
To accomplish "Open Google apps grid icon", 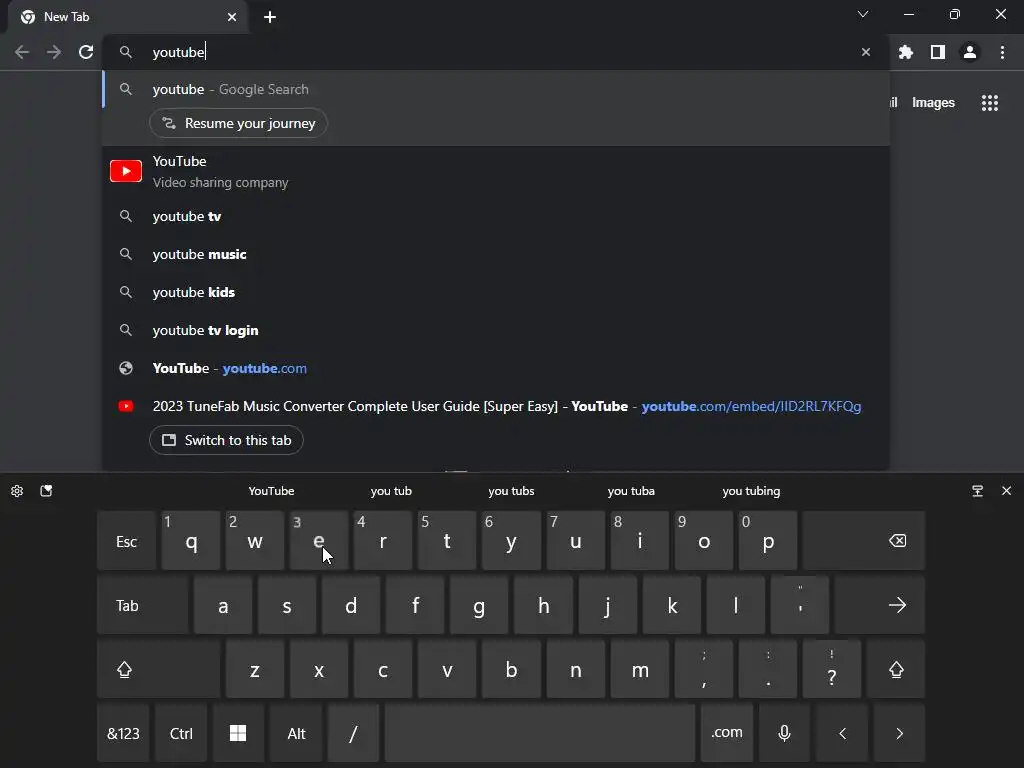I will coord(990,103).
